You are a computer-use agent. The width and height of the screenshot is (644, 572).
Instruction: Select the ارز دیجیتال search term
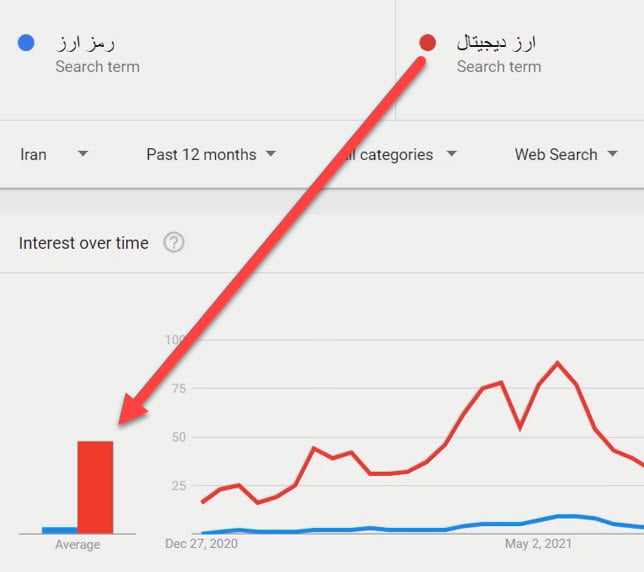[x=497, y=43]
